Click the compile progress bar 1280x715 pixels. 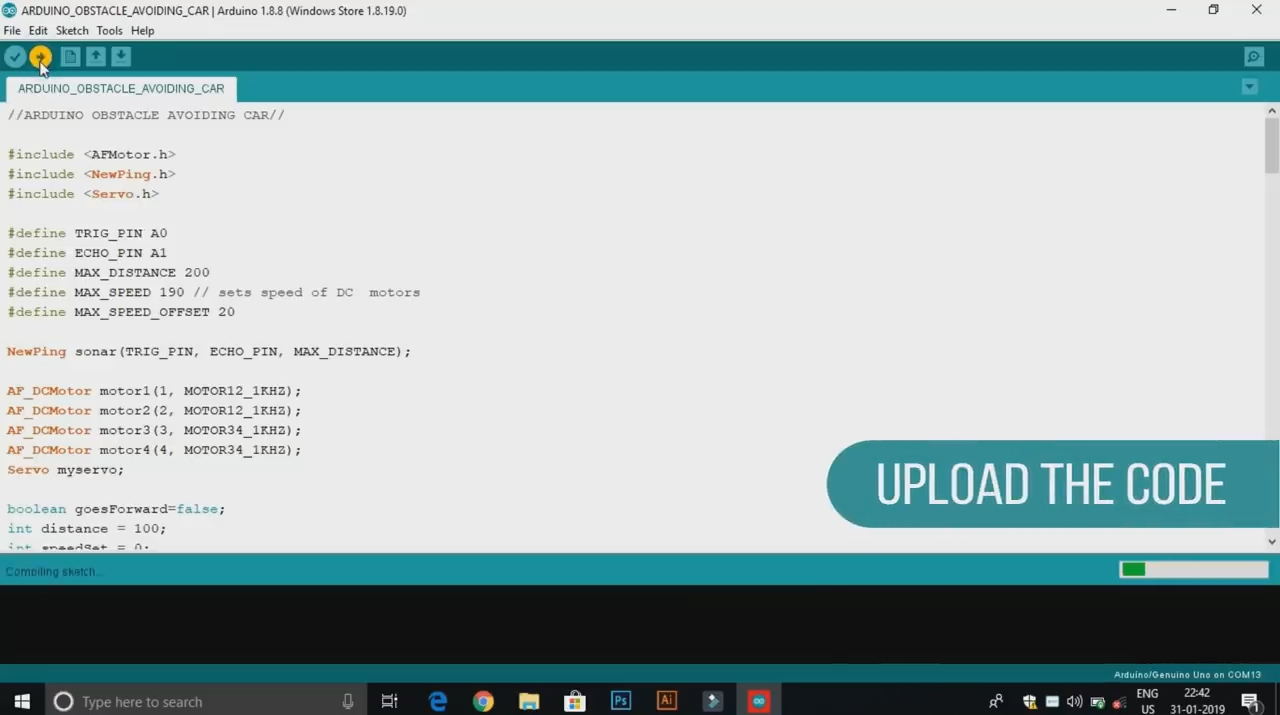coord(1194,570)
